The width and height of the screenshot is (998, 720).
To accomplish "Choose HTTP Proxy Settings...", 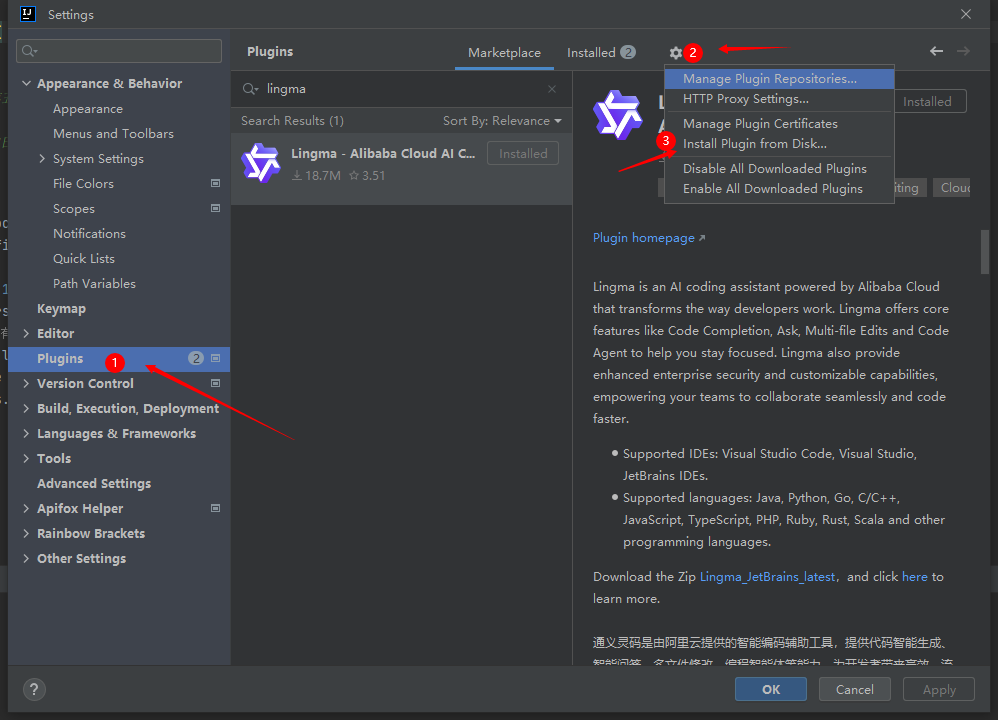I will click(x=779, y=99).
